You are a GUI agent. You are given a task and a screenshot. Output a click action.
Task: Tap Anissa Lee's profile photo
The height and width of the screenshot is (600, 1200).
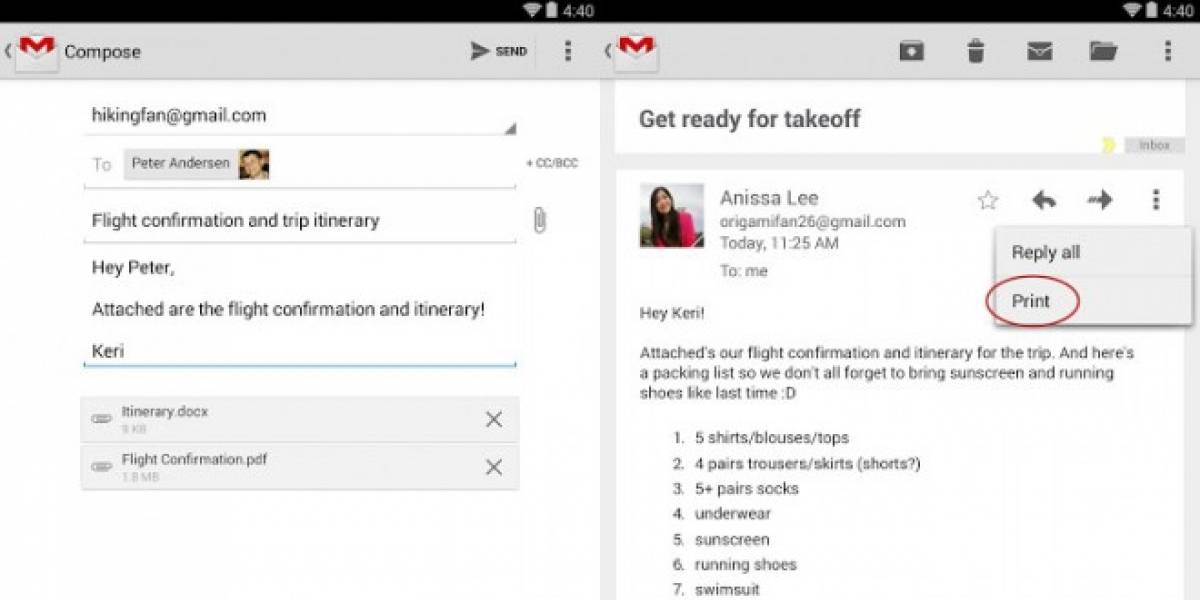pos(672,215)
